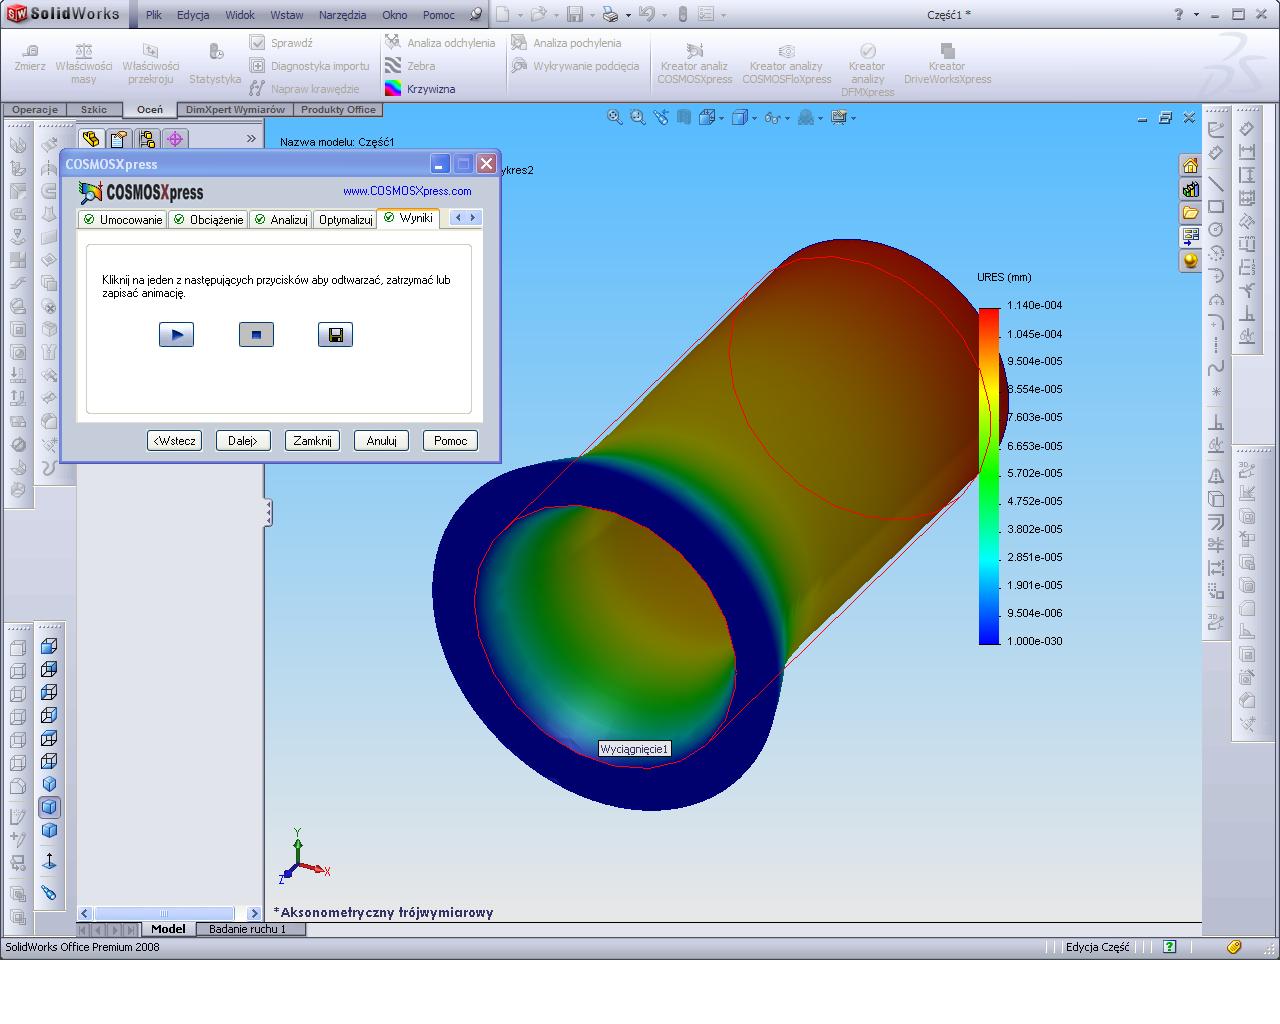Open the File Explorer folder icon in task pane
The image size is (1280, 1024).
(x=1190, y=213)
